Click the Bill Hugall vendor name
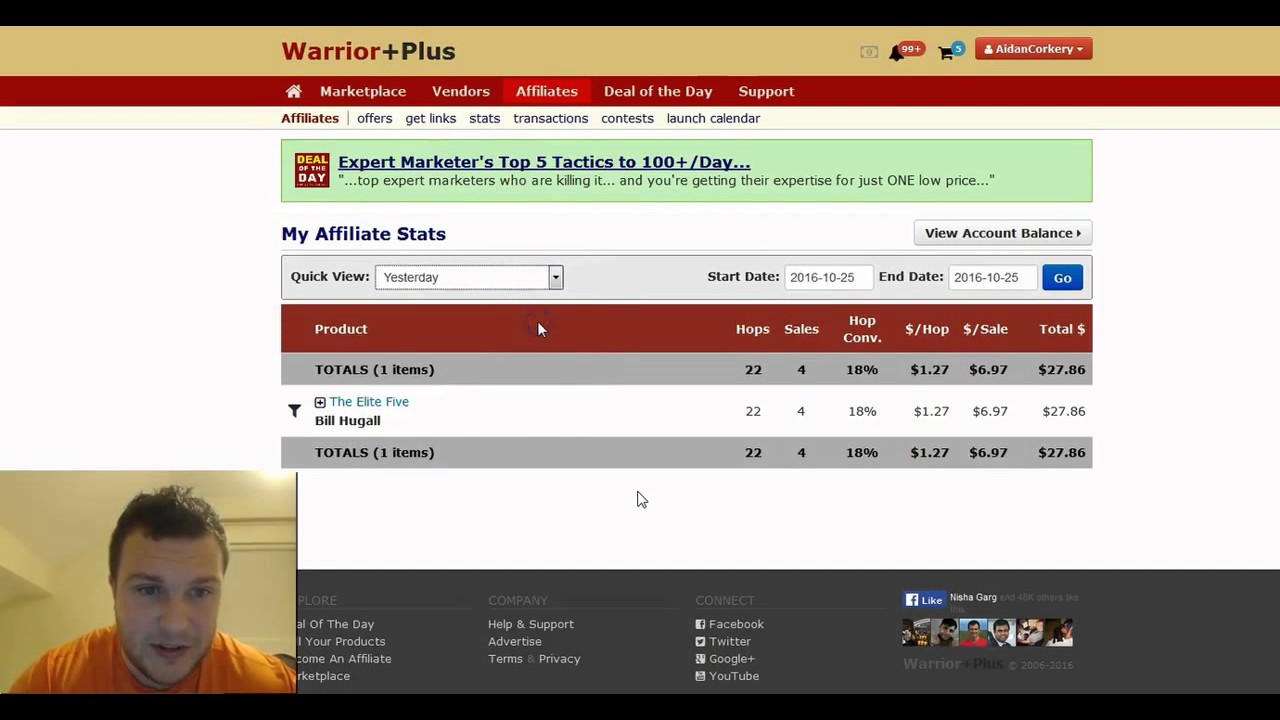 tap(347, 421)
